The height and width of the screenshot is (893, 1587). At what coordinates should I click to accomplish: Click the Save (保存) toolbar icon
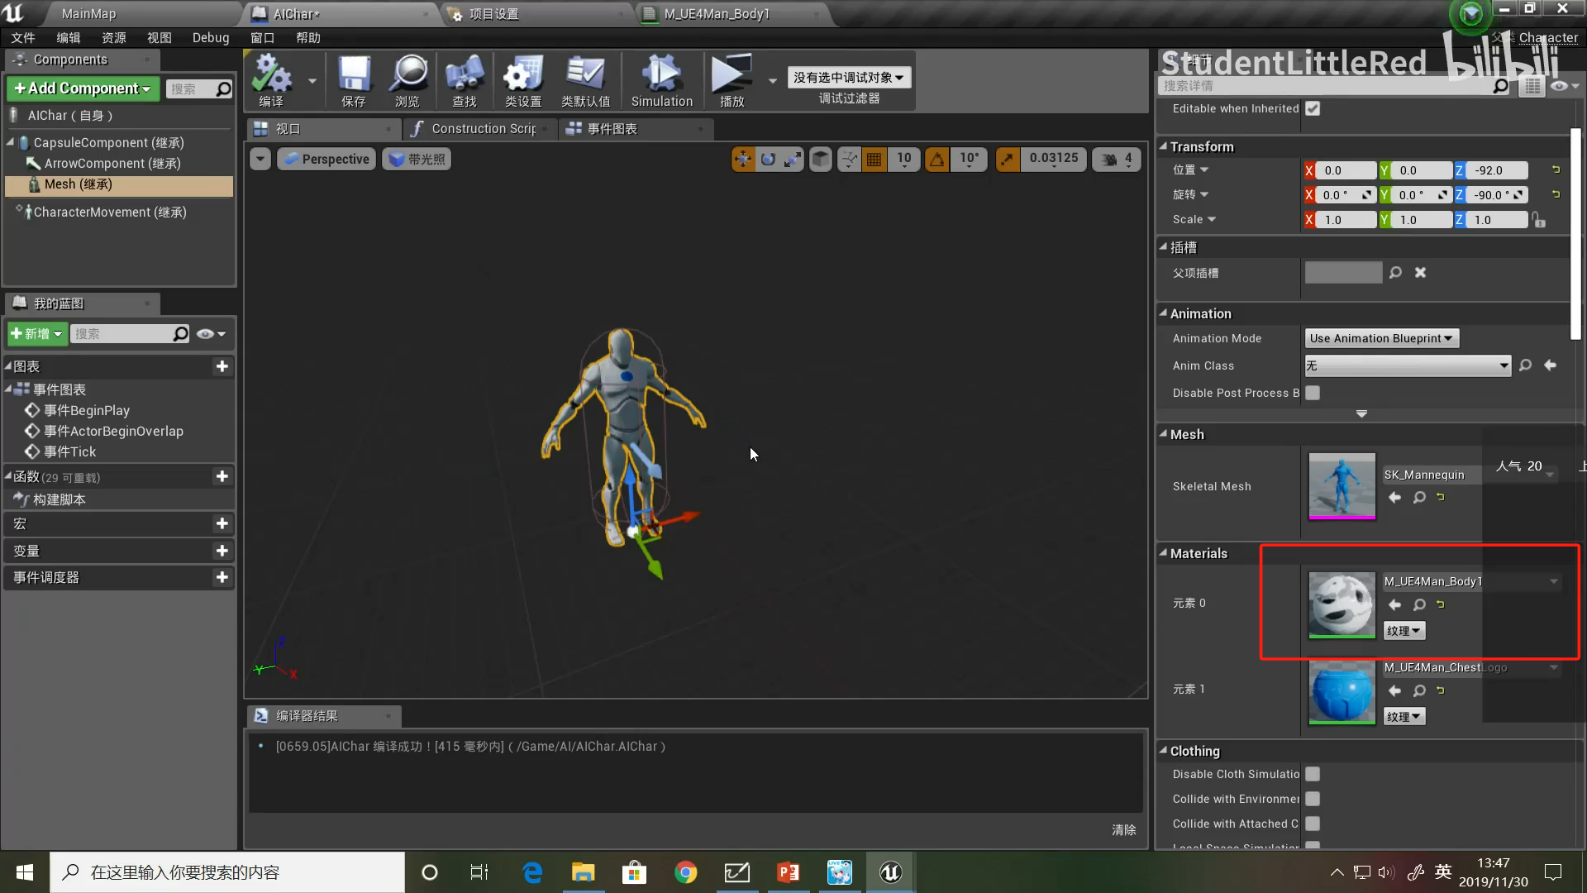pyautogui.click(x=354, y=80)
